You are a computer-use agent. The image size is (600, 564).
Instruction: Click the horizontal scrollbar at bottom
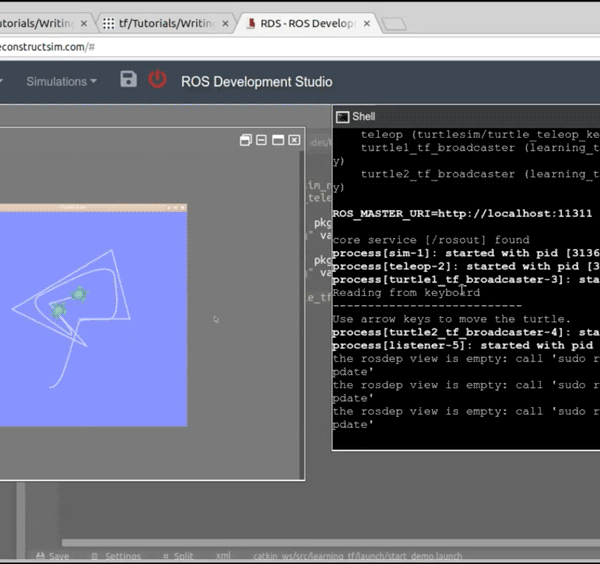331,543
